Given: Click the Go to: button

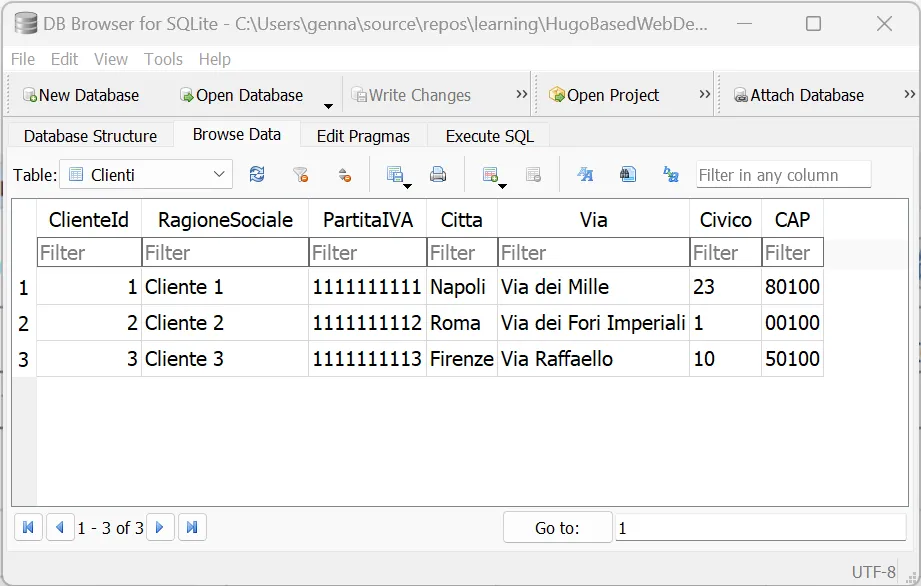Looking at the screenshot, I should click(557, 527).
